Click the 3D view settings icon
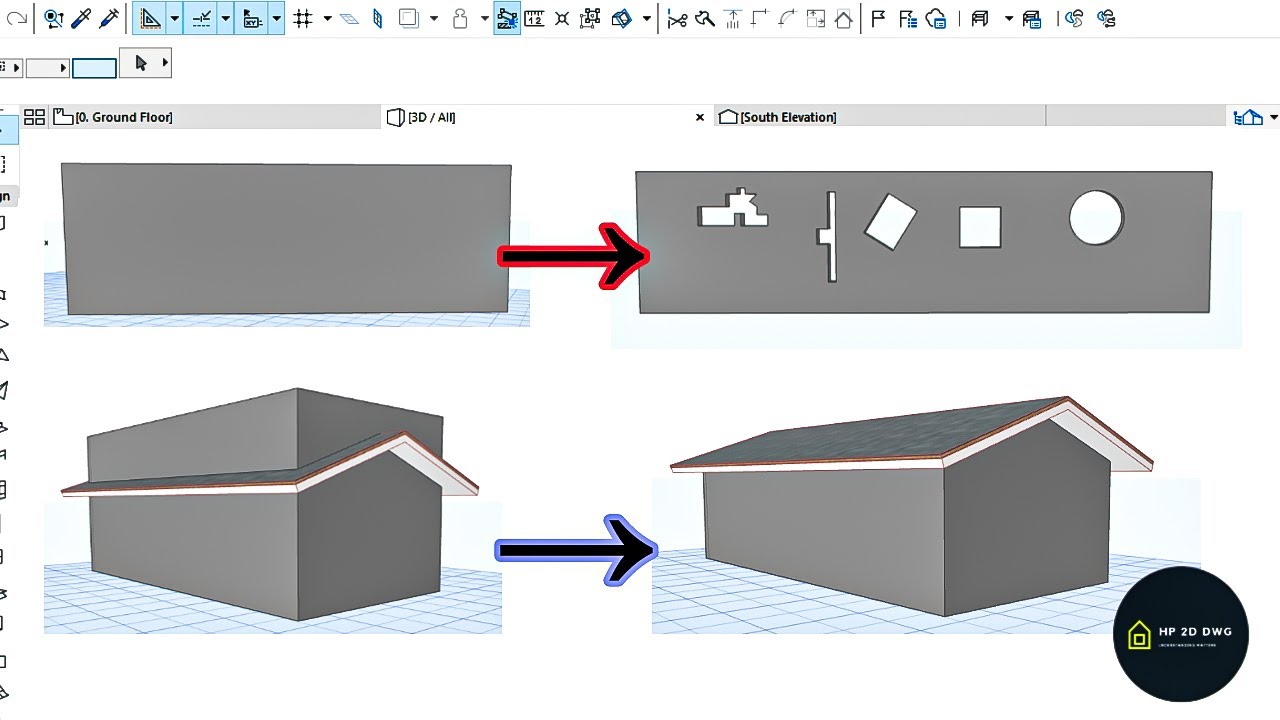 point(1032,18)
